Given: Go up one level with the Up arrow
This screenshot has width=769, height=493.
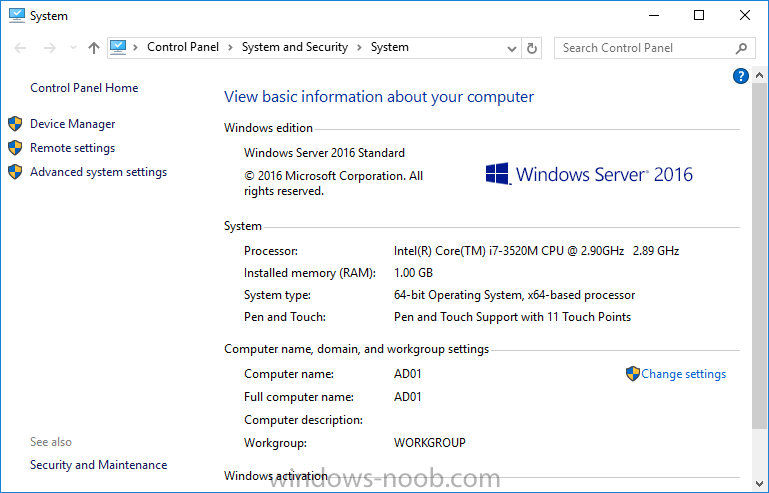Looking at the screenshot, I should click(94, 48).
